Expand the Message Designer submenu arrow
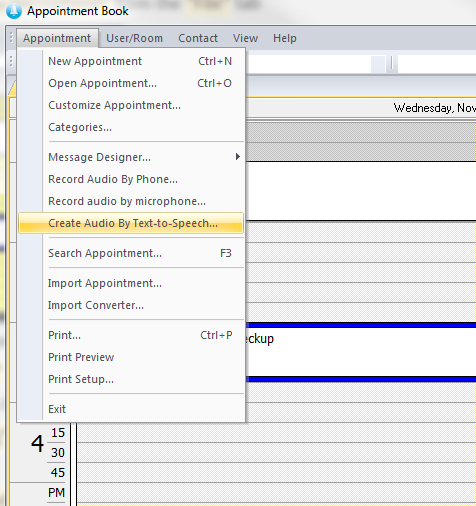The width and height of the screenshot is (476, 506). [x=238, y=157]
